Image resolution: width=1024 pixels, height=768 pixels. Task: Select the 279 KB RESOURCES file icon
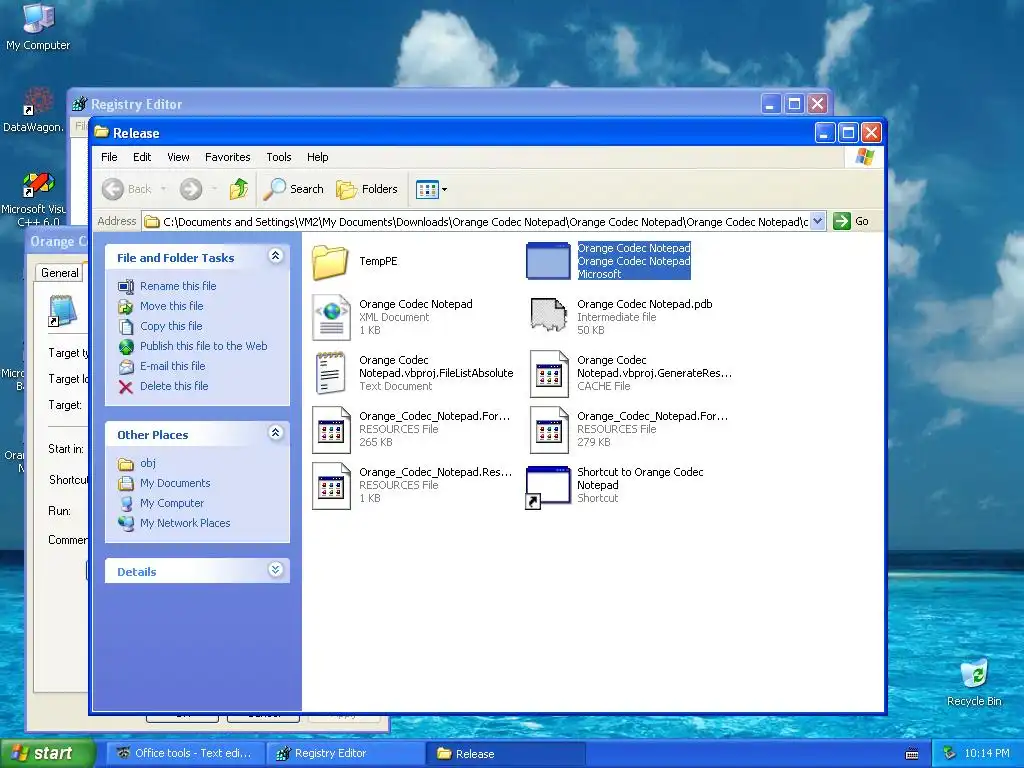(x=549, y=430)
